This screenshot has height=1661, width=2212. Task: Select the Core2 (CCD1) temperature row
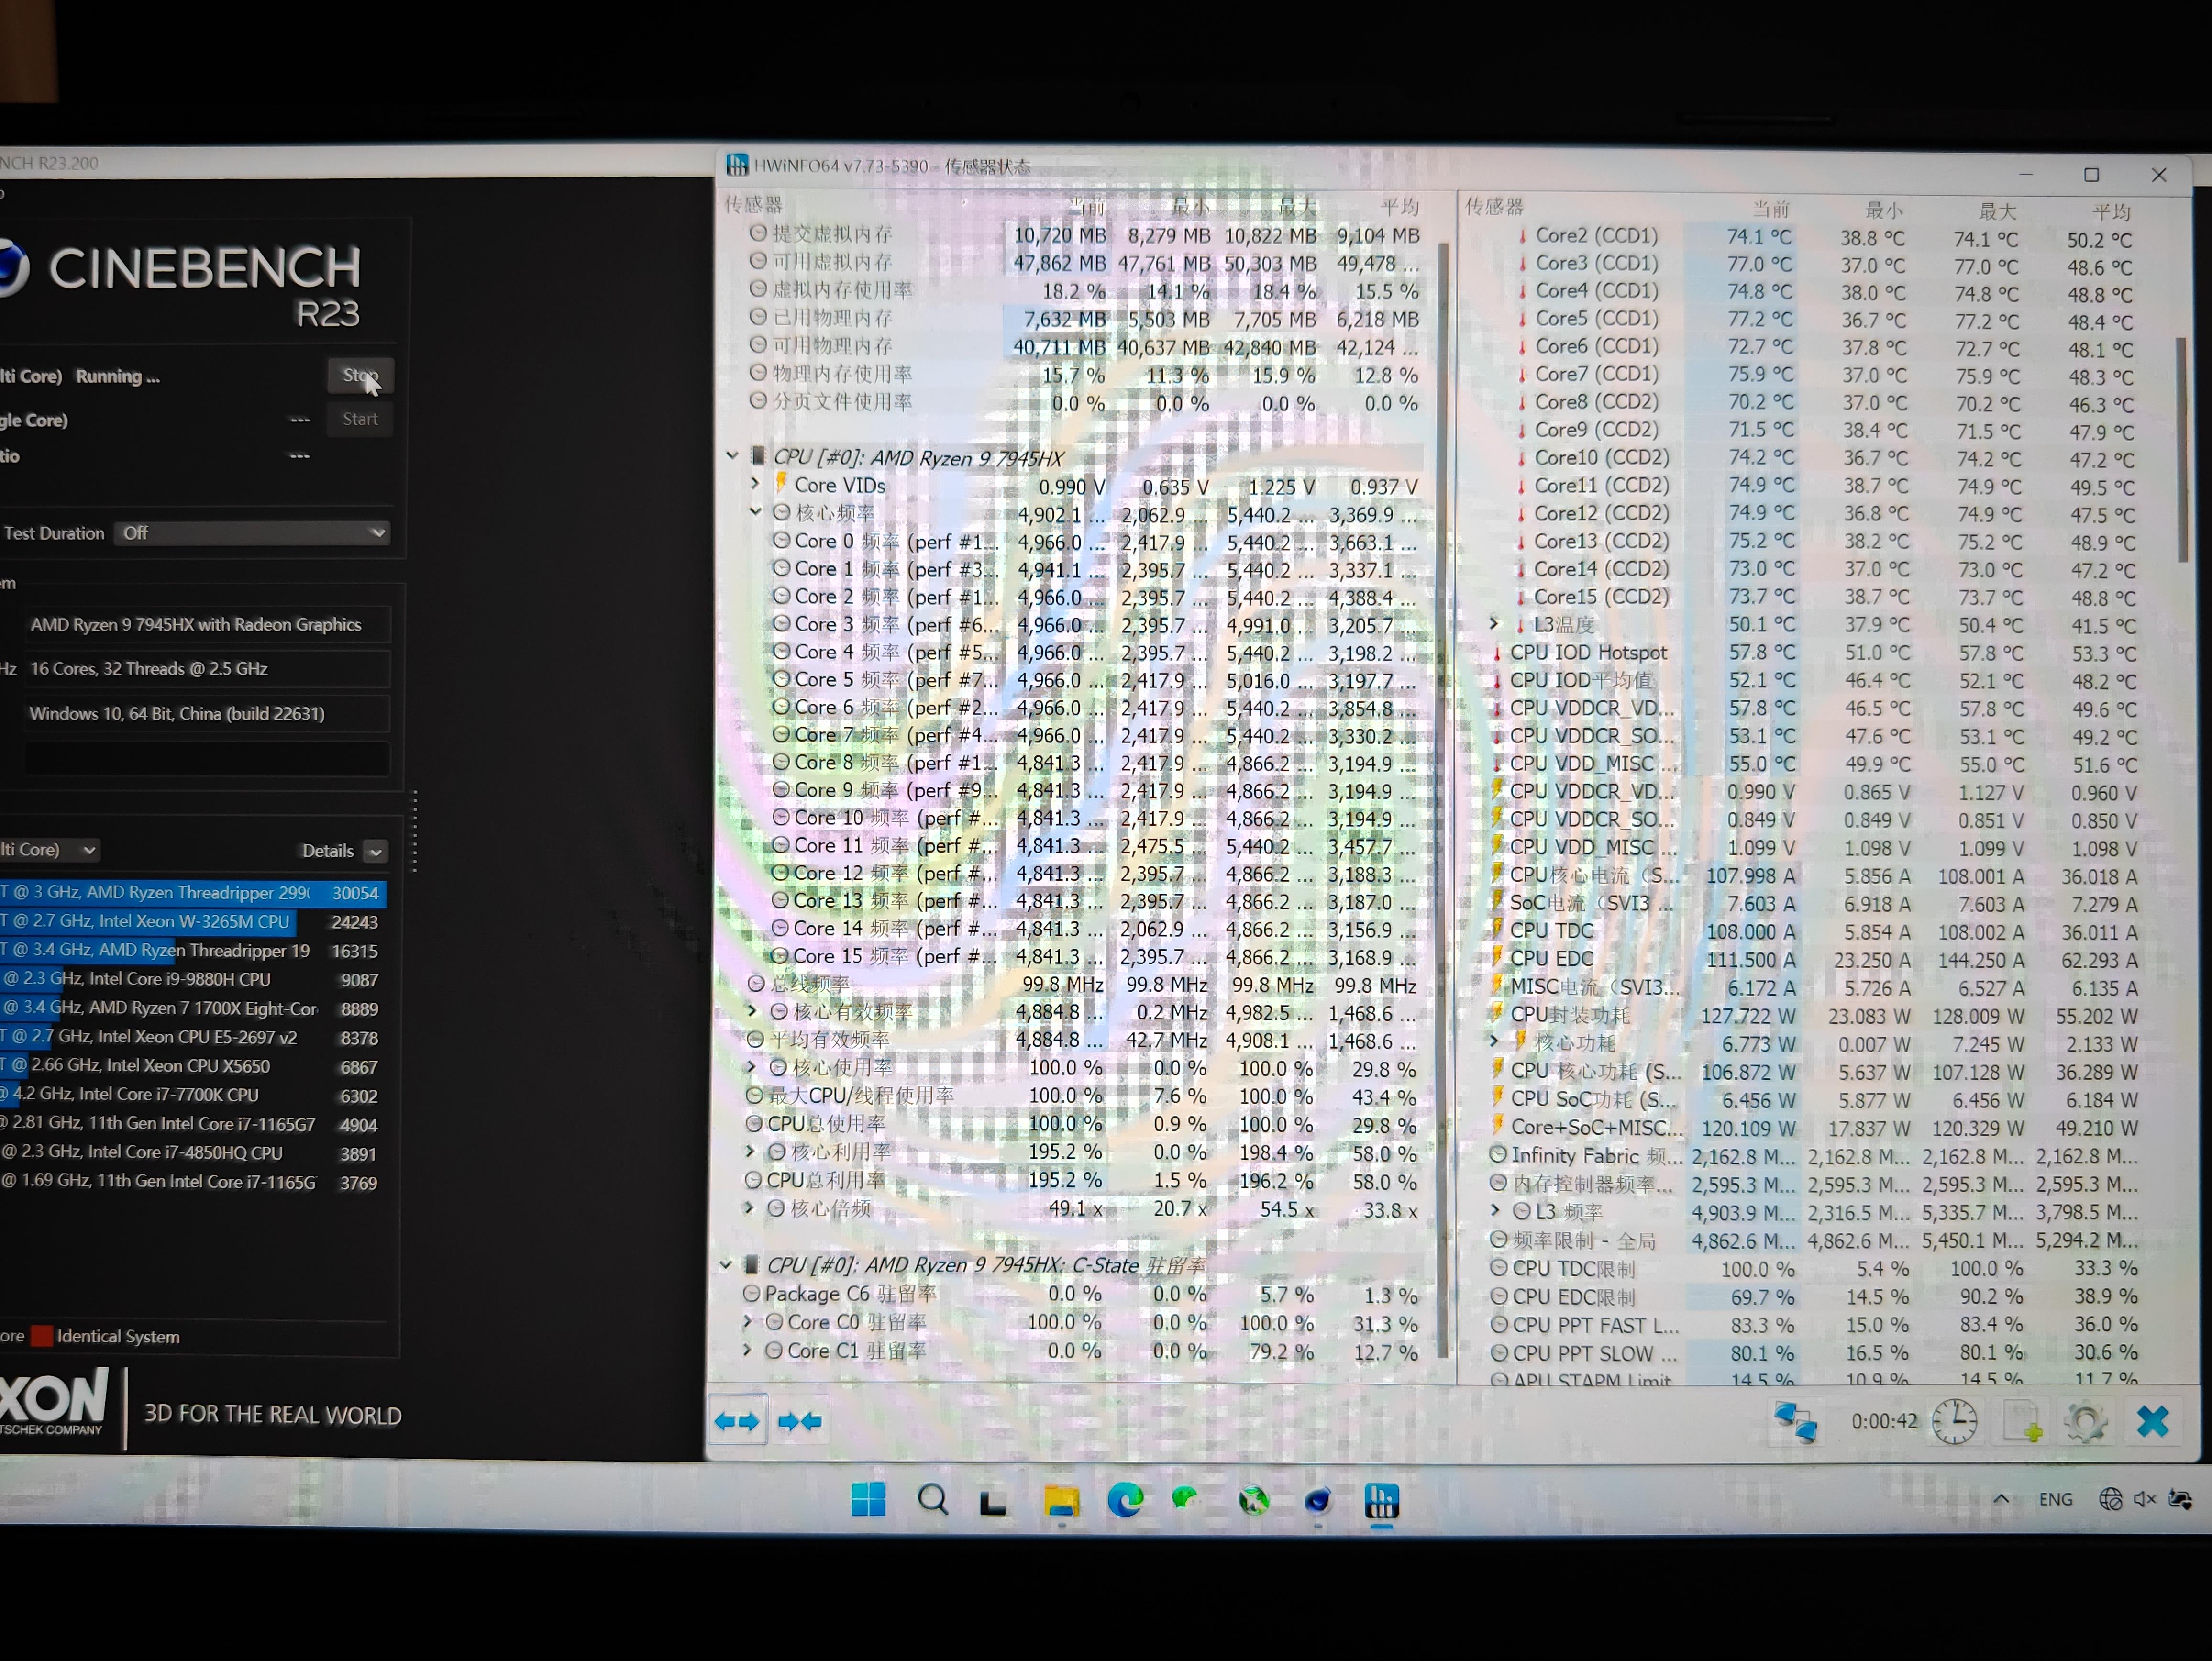click(1827, 237)
